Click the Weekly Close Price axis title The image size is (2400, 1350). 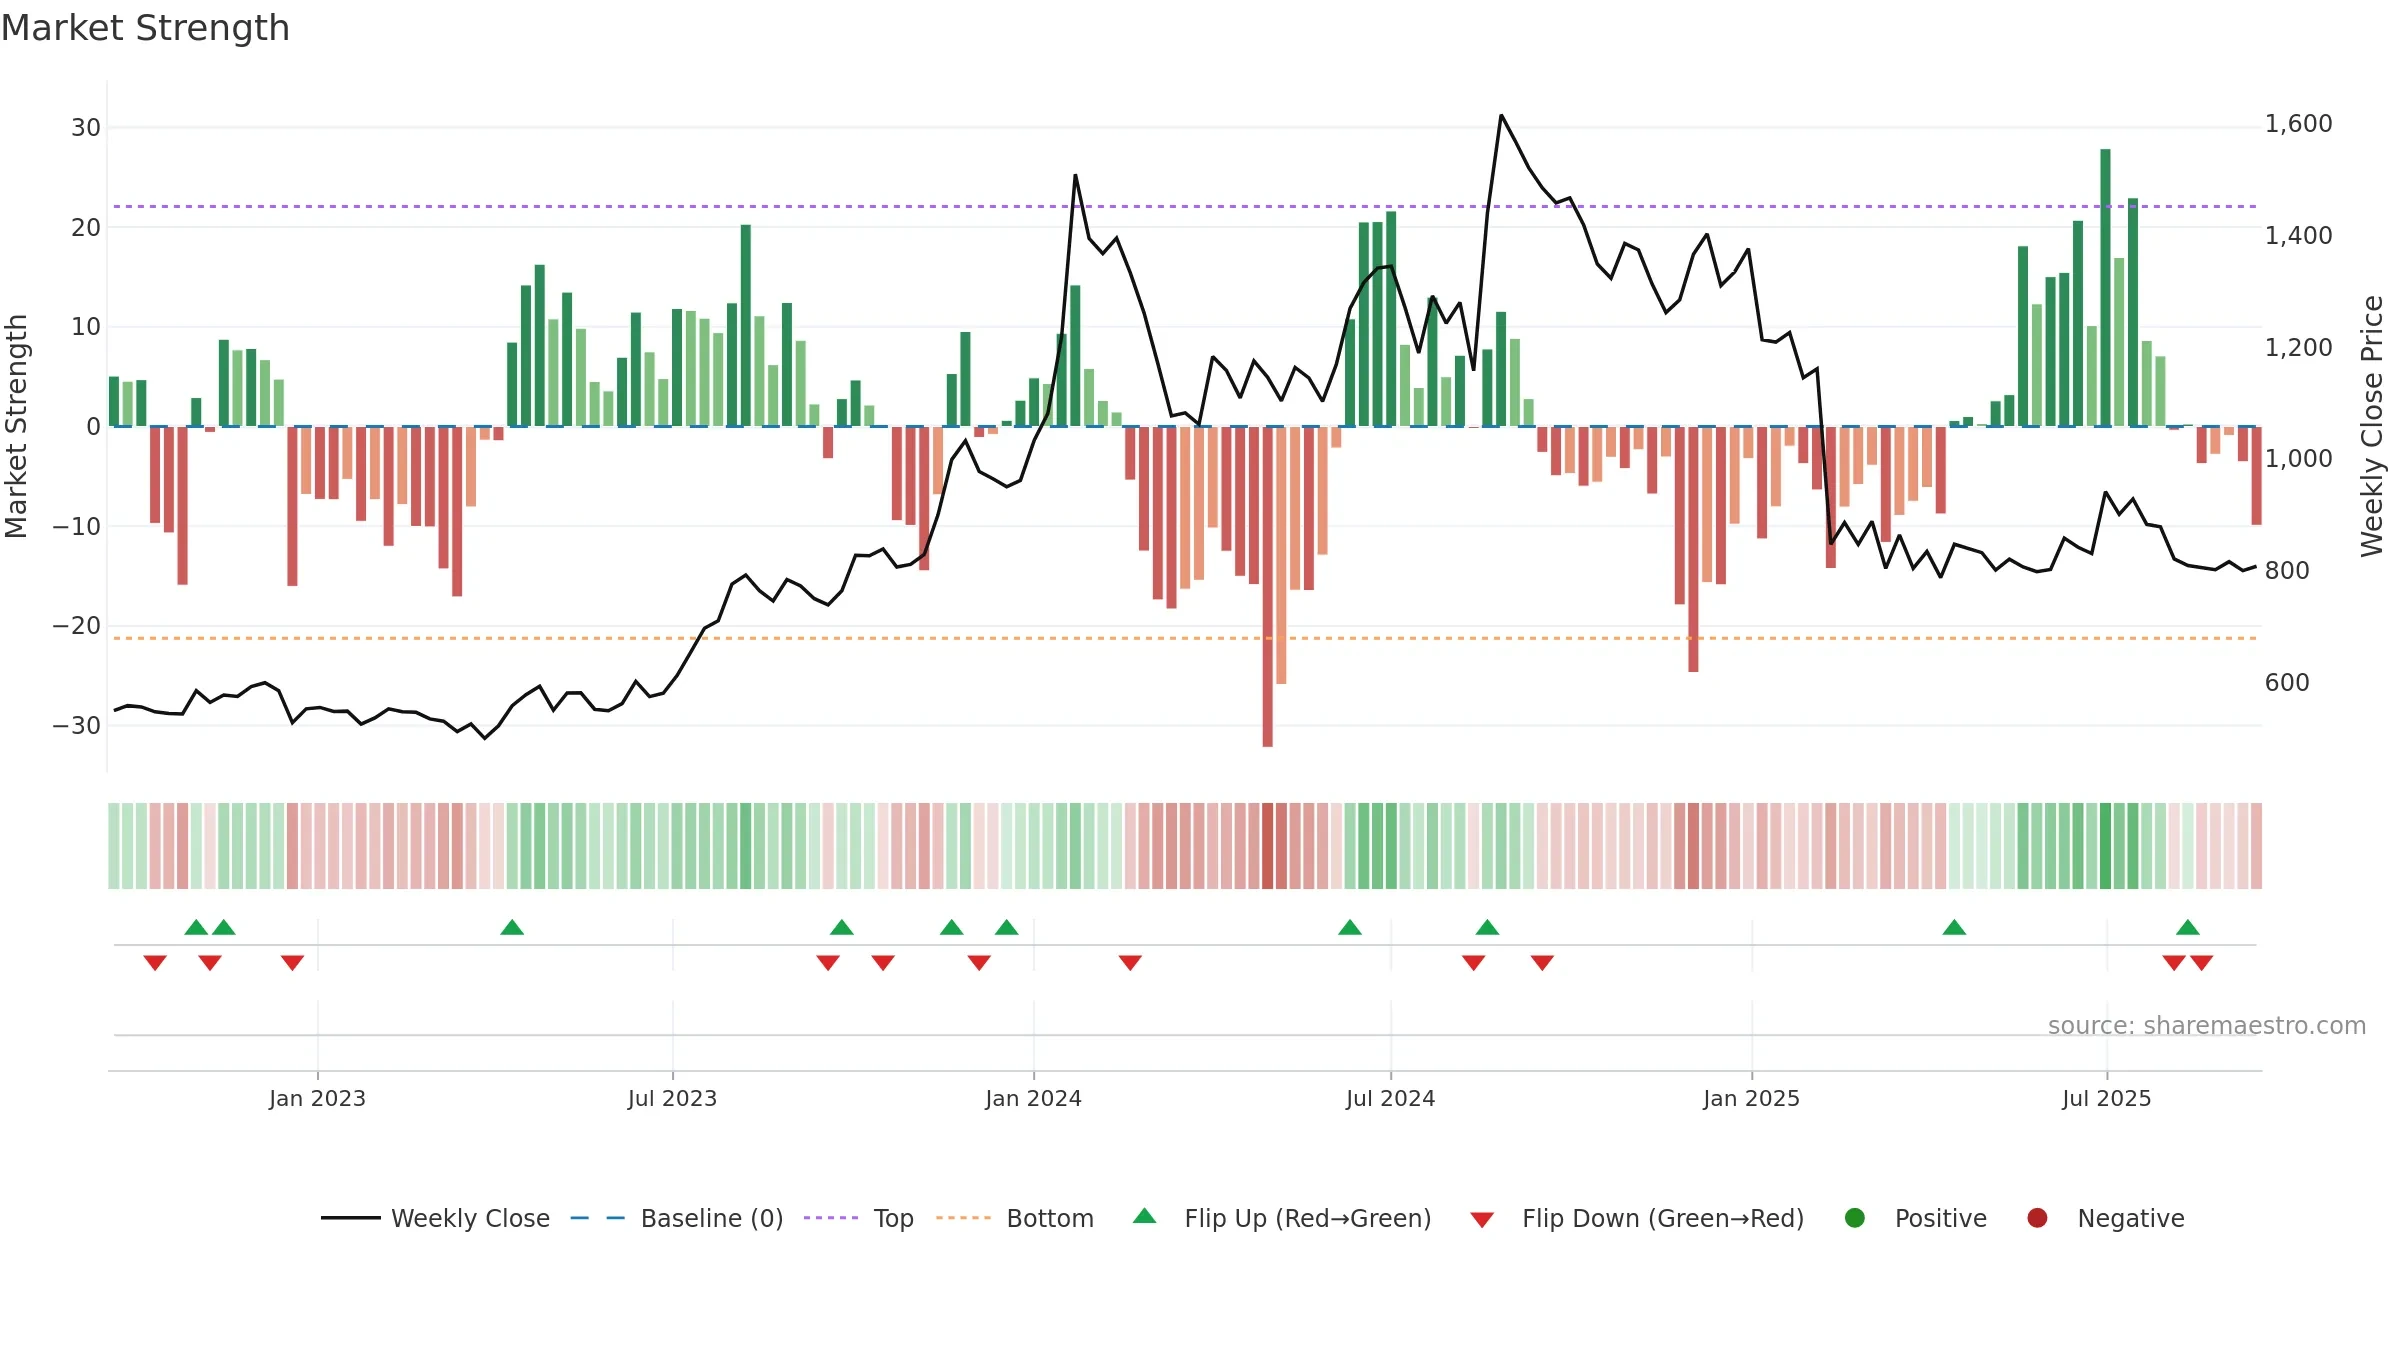coord(2372,426)
